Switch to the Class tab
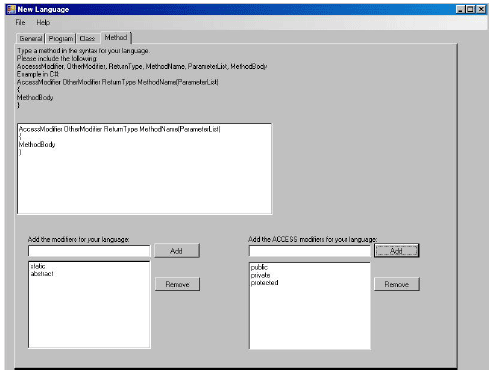Screen dimensions: 493x376 pyautogui.click(x=87, y=39)
